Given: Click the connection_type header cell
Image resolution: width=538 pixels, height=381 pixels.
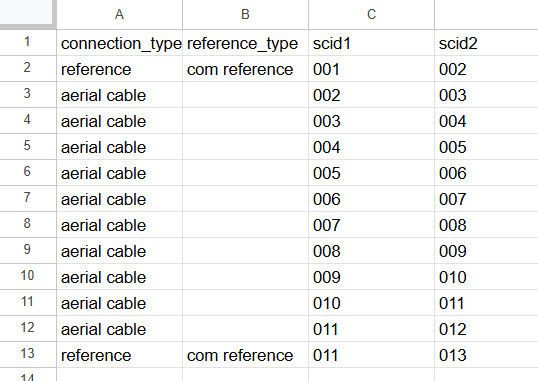Looking at the screenshot, I should click(x=119, y=43).
